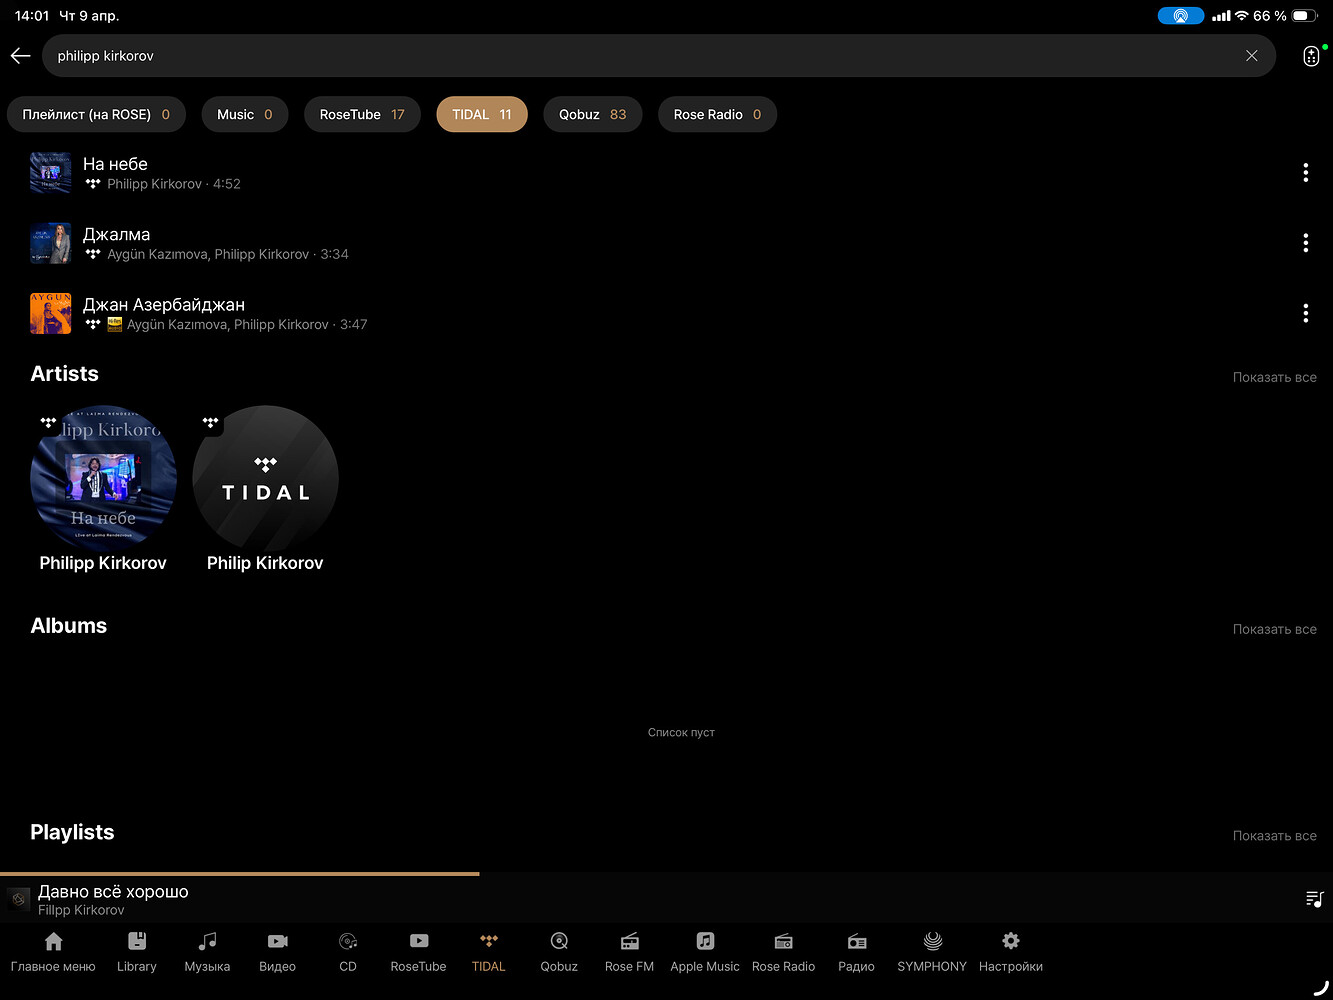Viewport: 1333px width, 1000px height.
Task: Open options for track Джан Азербайджан
Action: [x=1305, y=313]
